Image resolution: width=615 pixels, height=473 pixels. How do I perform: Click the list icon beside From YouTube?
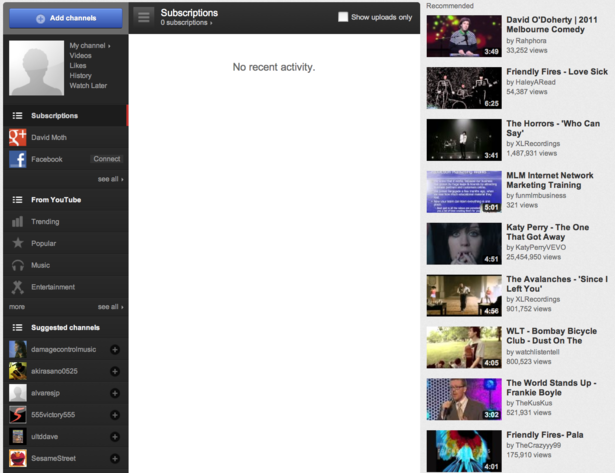pos(17,200)
